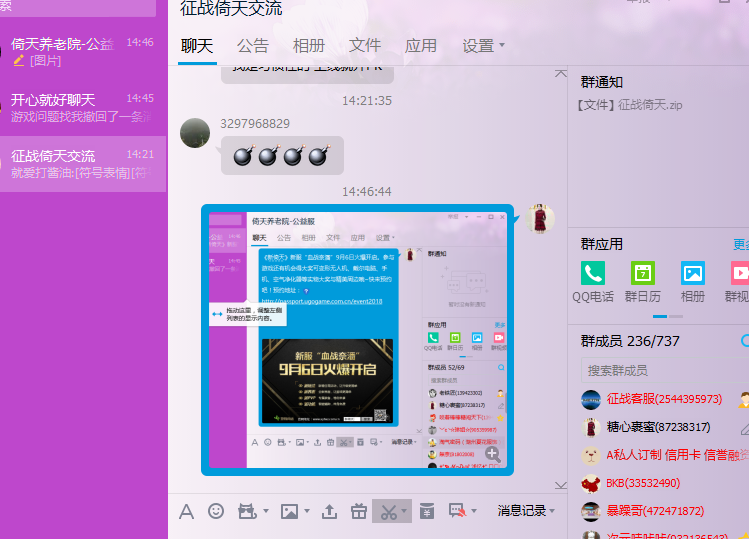This screenshot has width=749, height=539.
Task: Click the gift box icon
Action: click(x=358, y=511)
